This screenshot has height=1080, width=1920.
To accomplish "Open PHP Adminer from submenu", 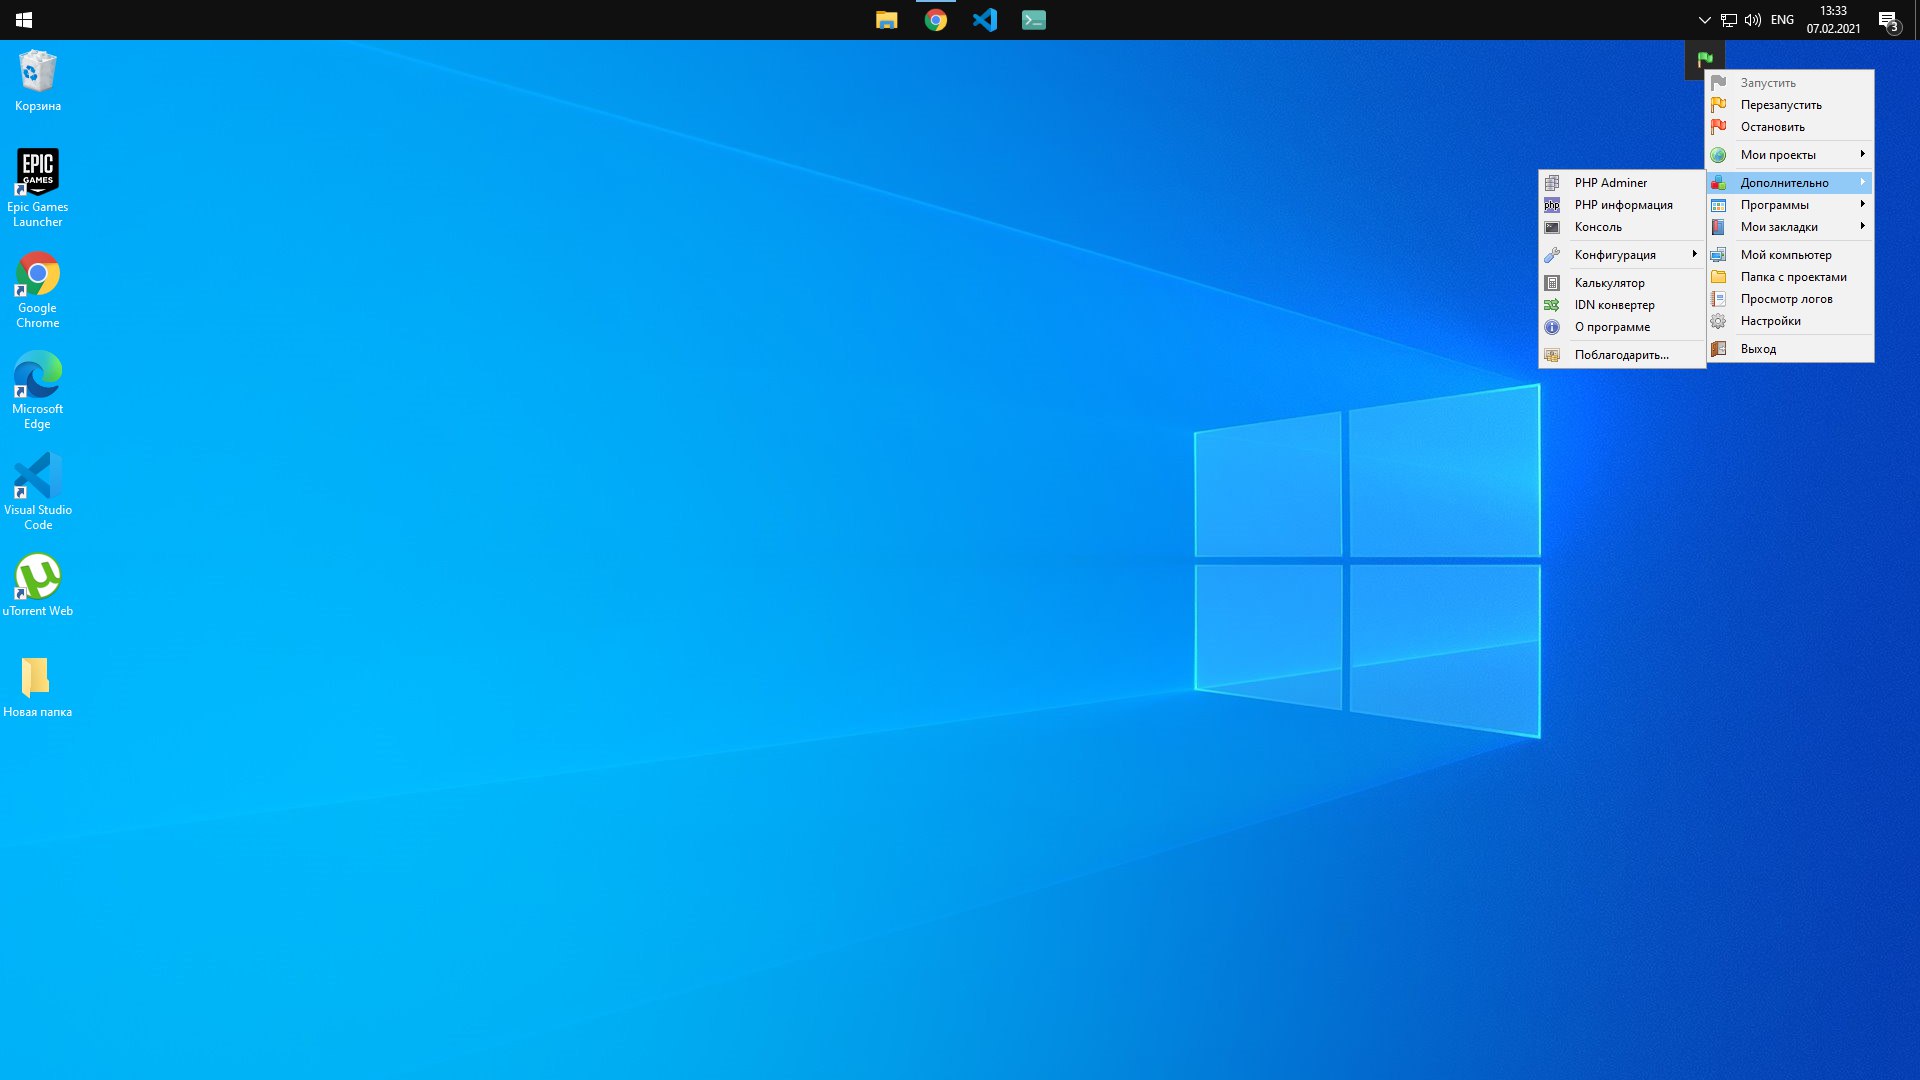I will point(1610,183).
